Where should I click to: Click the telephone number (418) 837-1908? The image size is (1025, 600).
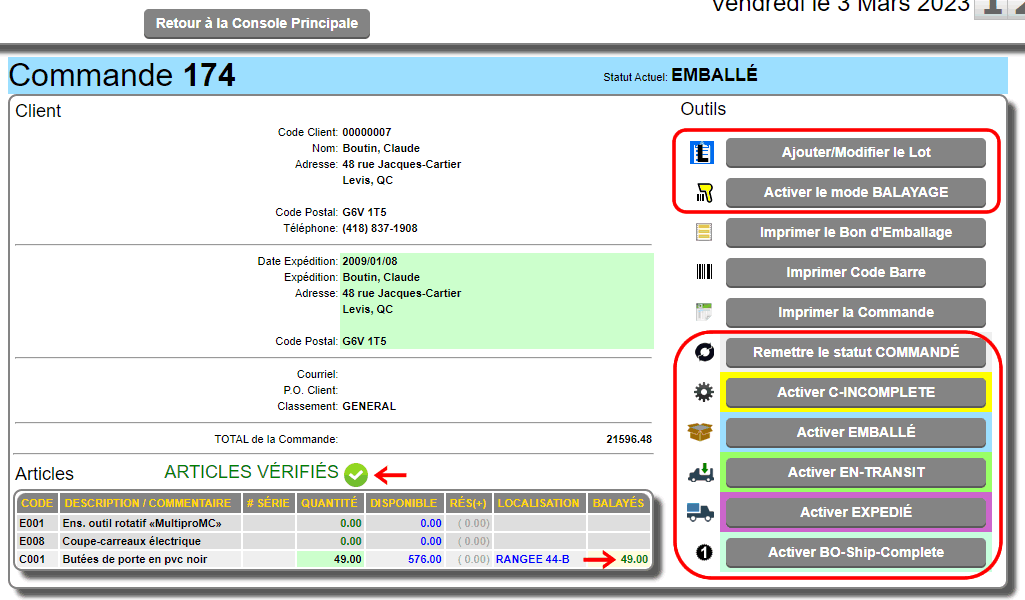[380, 229]
